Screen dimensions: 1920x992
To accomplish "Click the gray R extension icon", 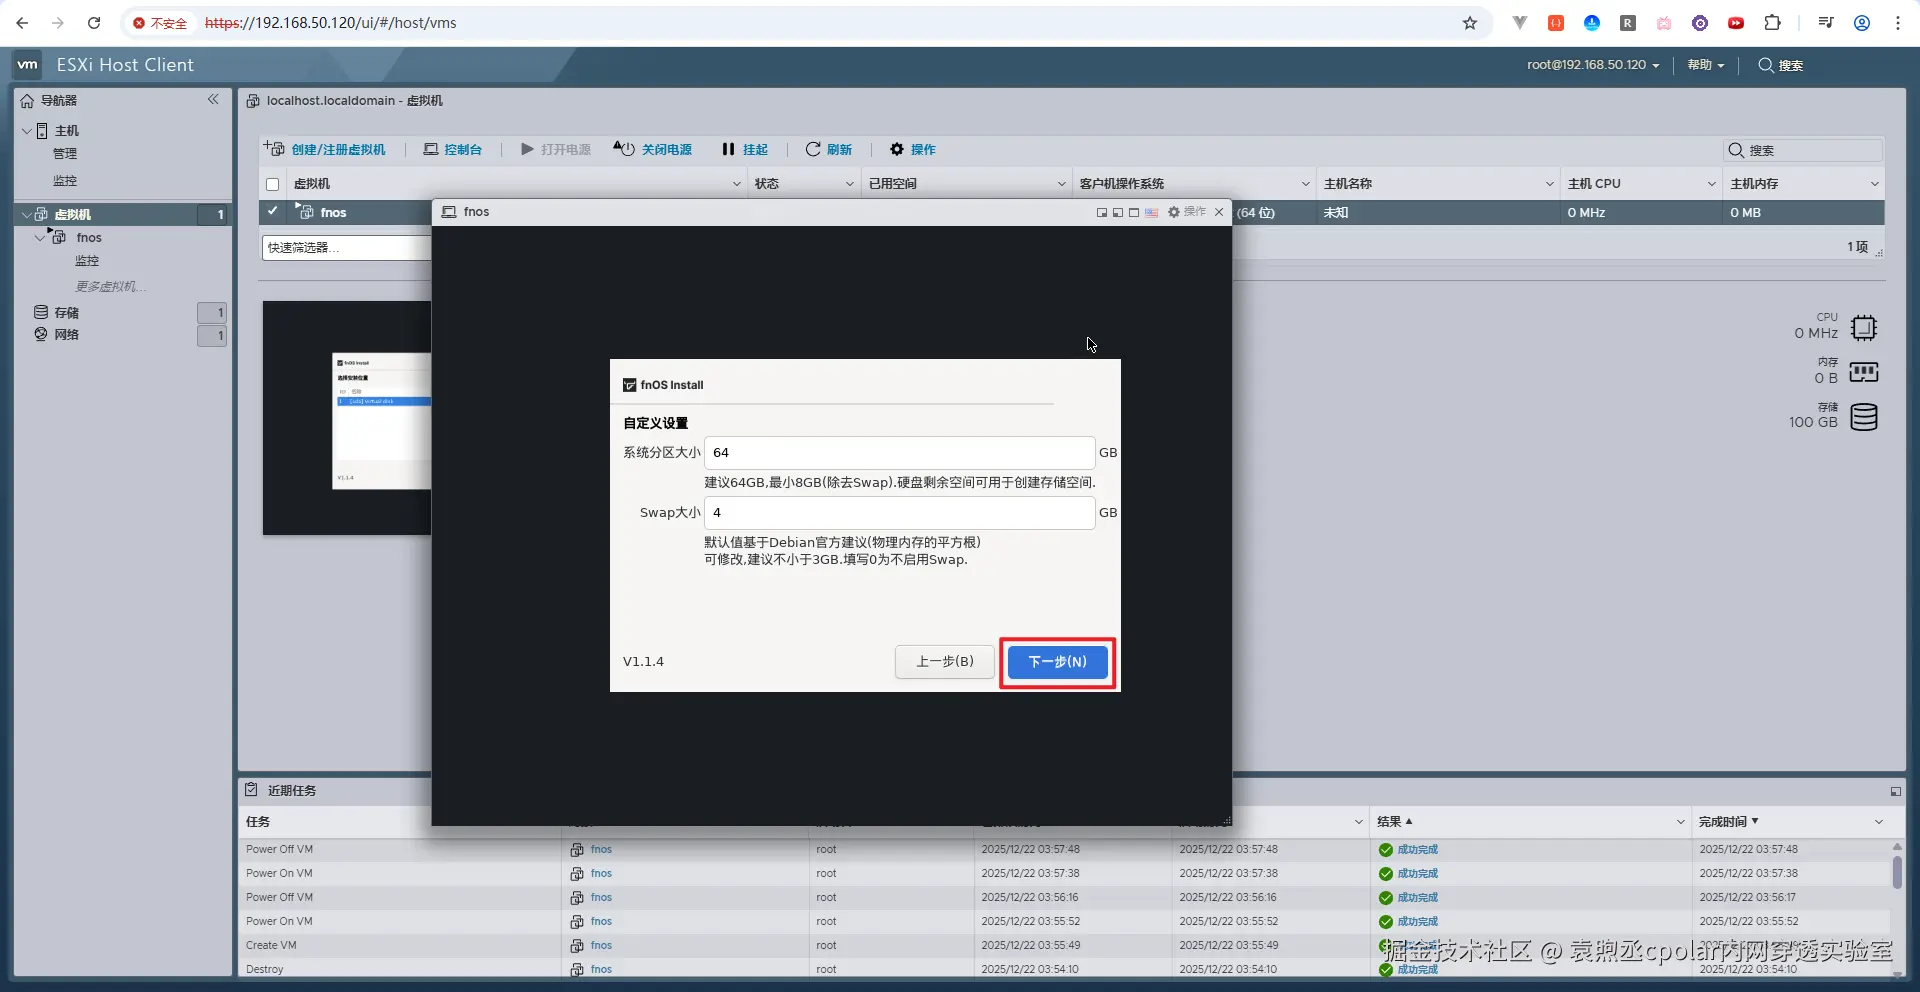I will coord(1628,23).
